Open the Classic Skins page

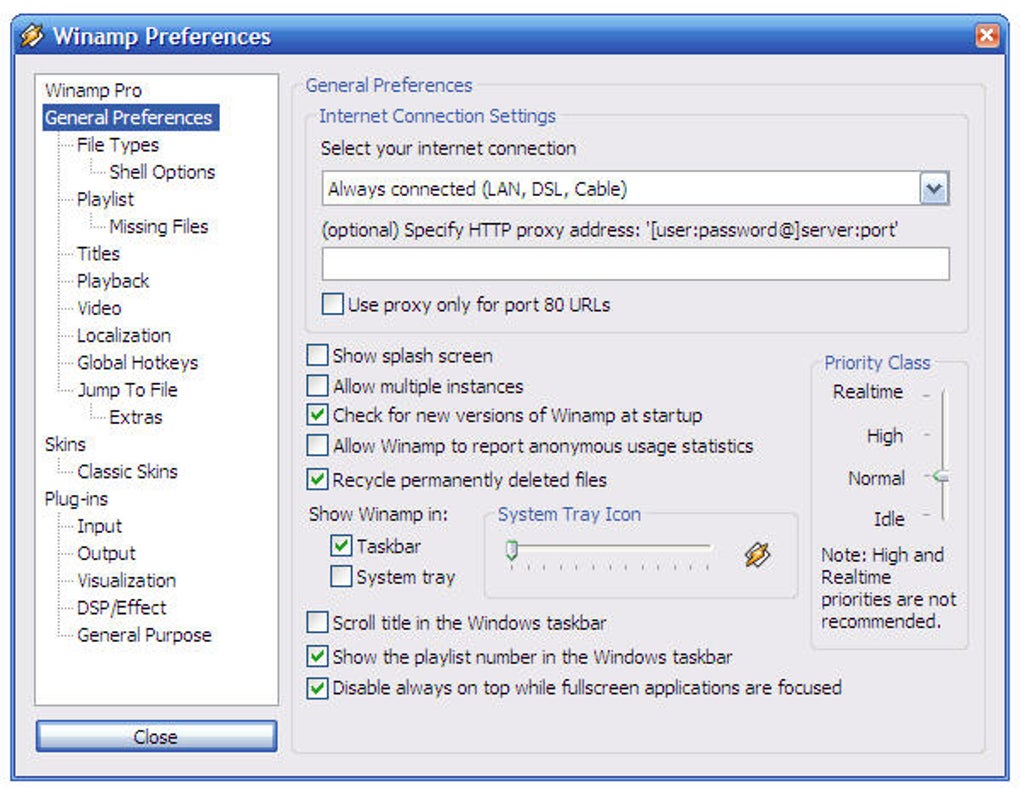point(128,471)
